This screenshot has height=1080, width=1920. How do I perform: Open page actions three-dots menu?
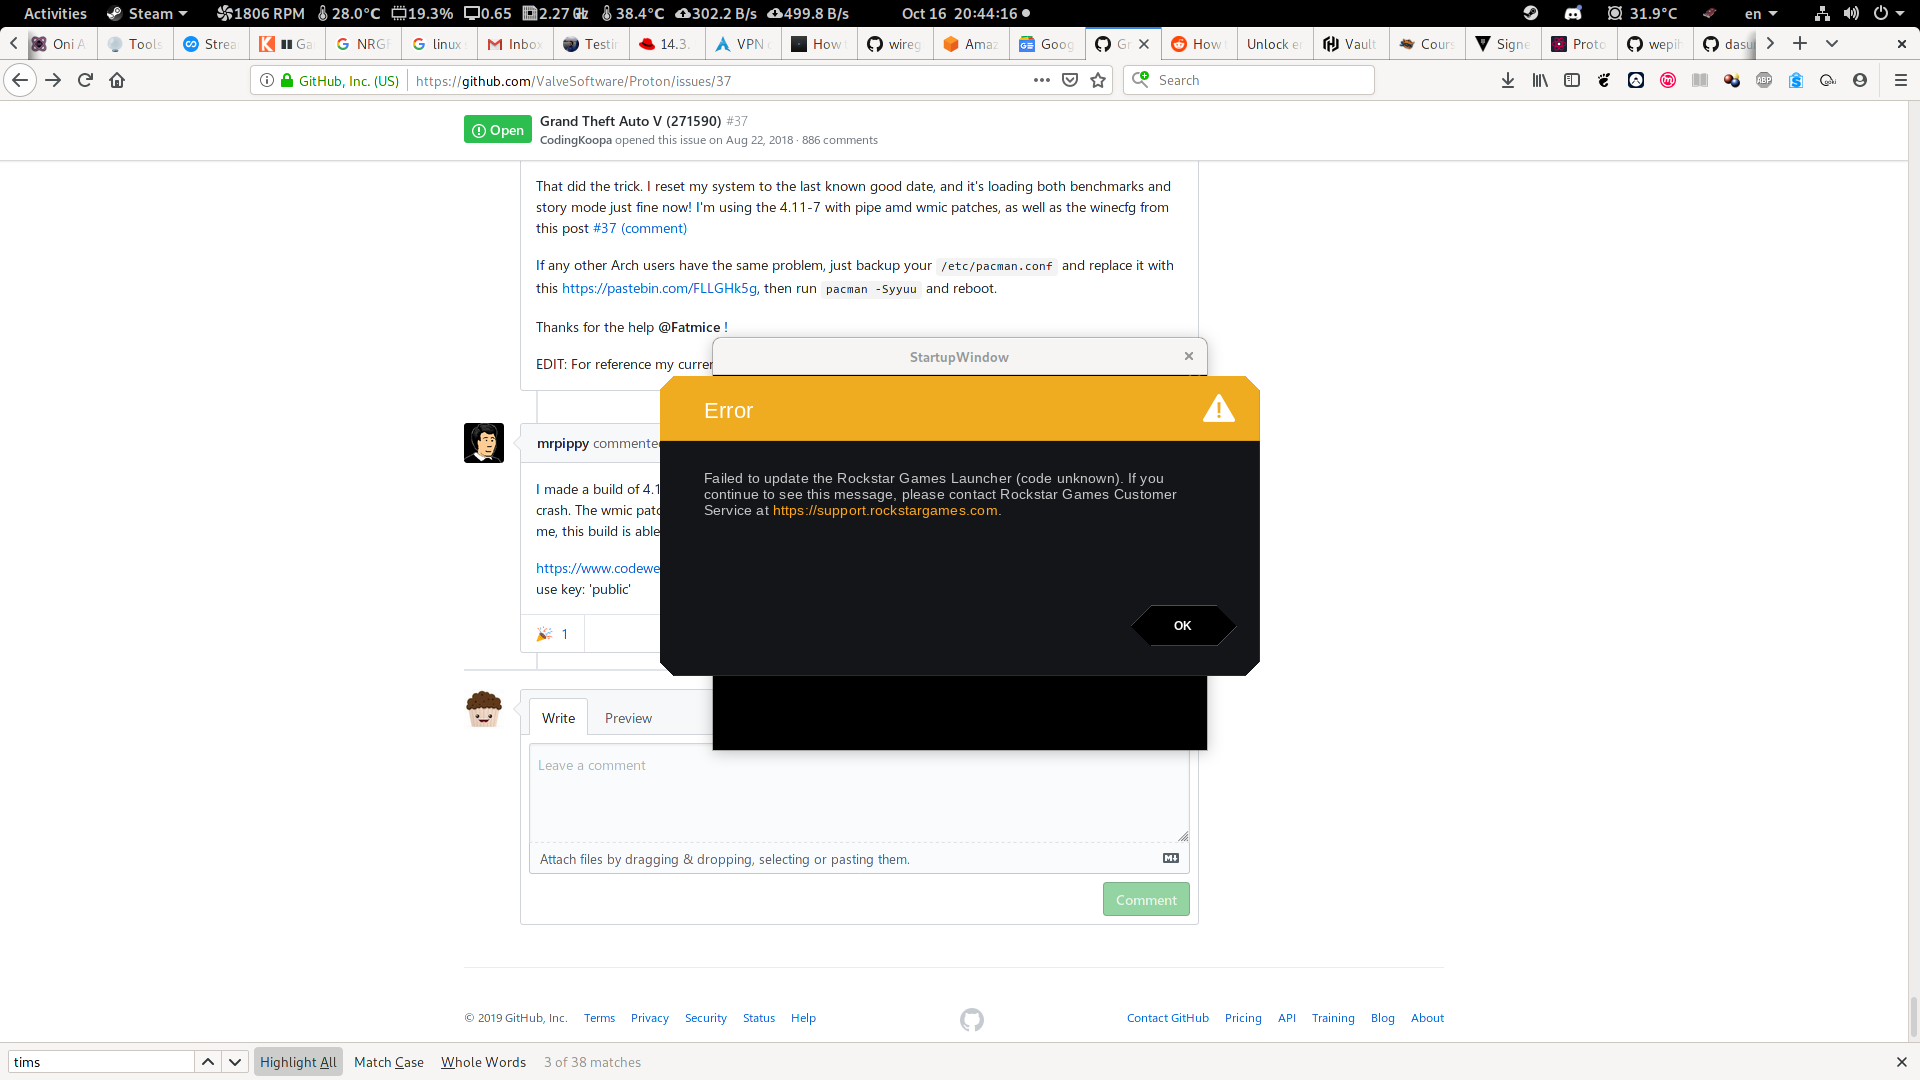[1042, 80]
